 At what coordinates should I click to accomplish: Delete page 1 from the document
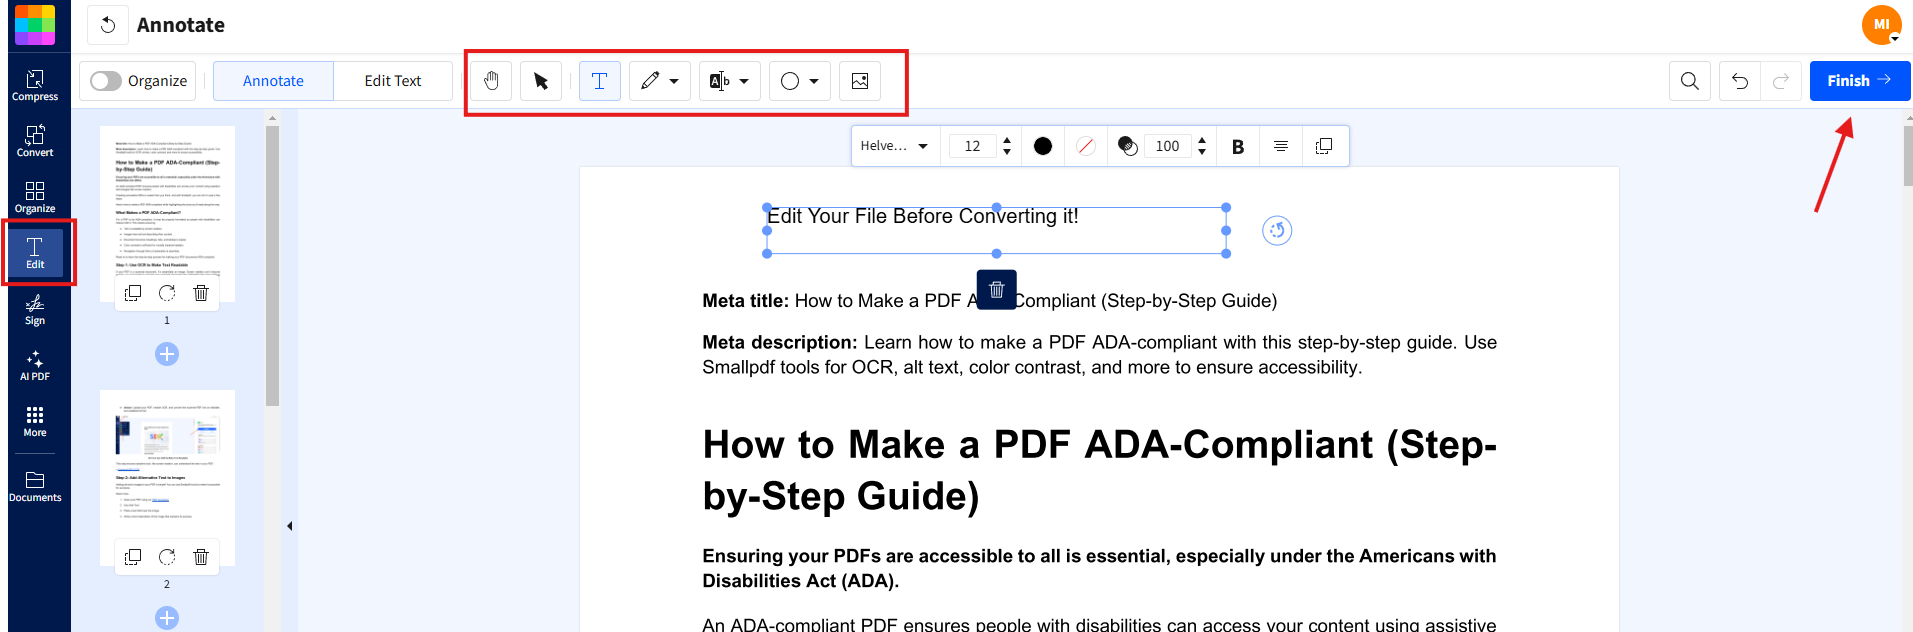[201, 293]
